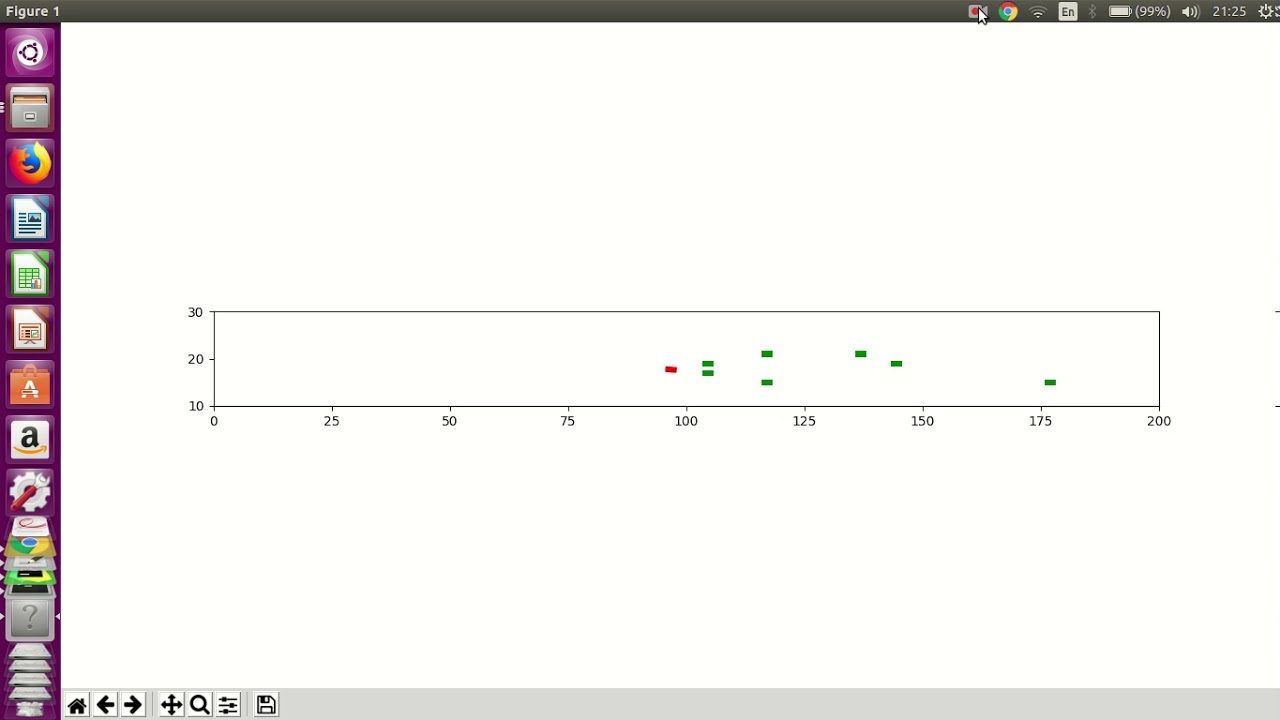1280x720 pixels.
Task: Open Wi-Fi network menu
Action: click(1038, 12)
